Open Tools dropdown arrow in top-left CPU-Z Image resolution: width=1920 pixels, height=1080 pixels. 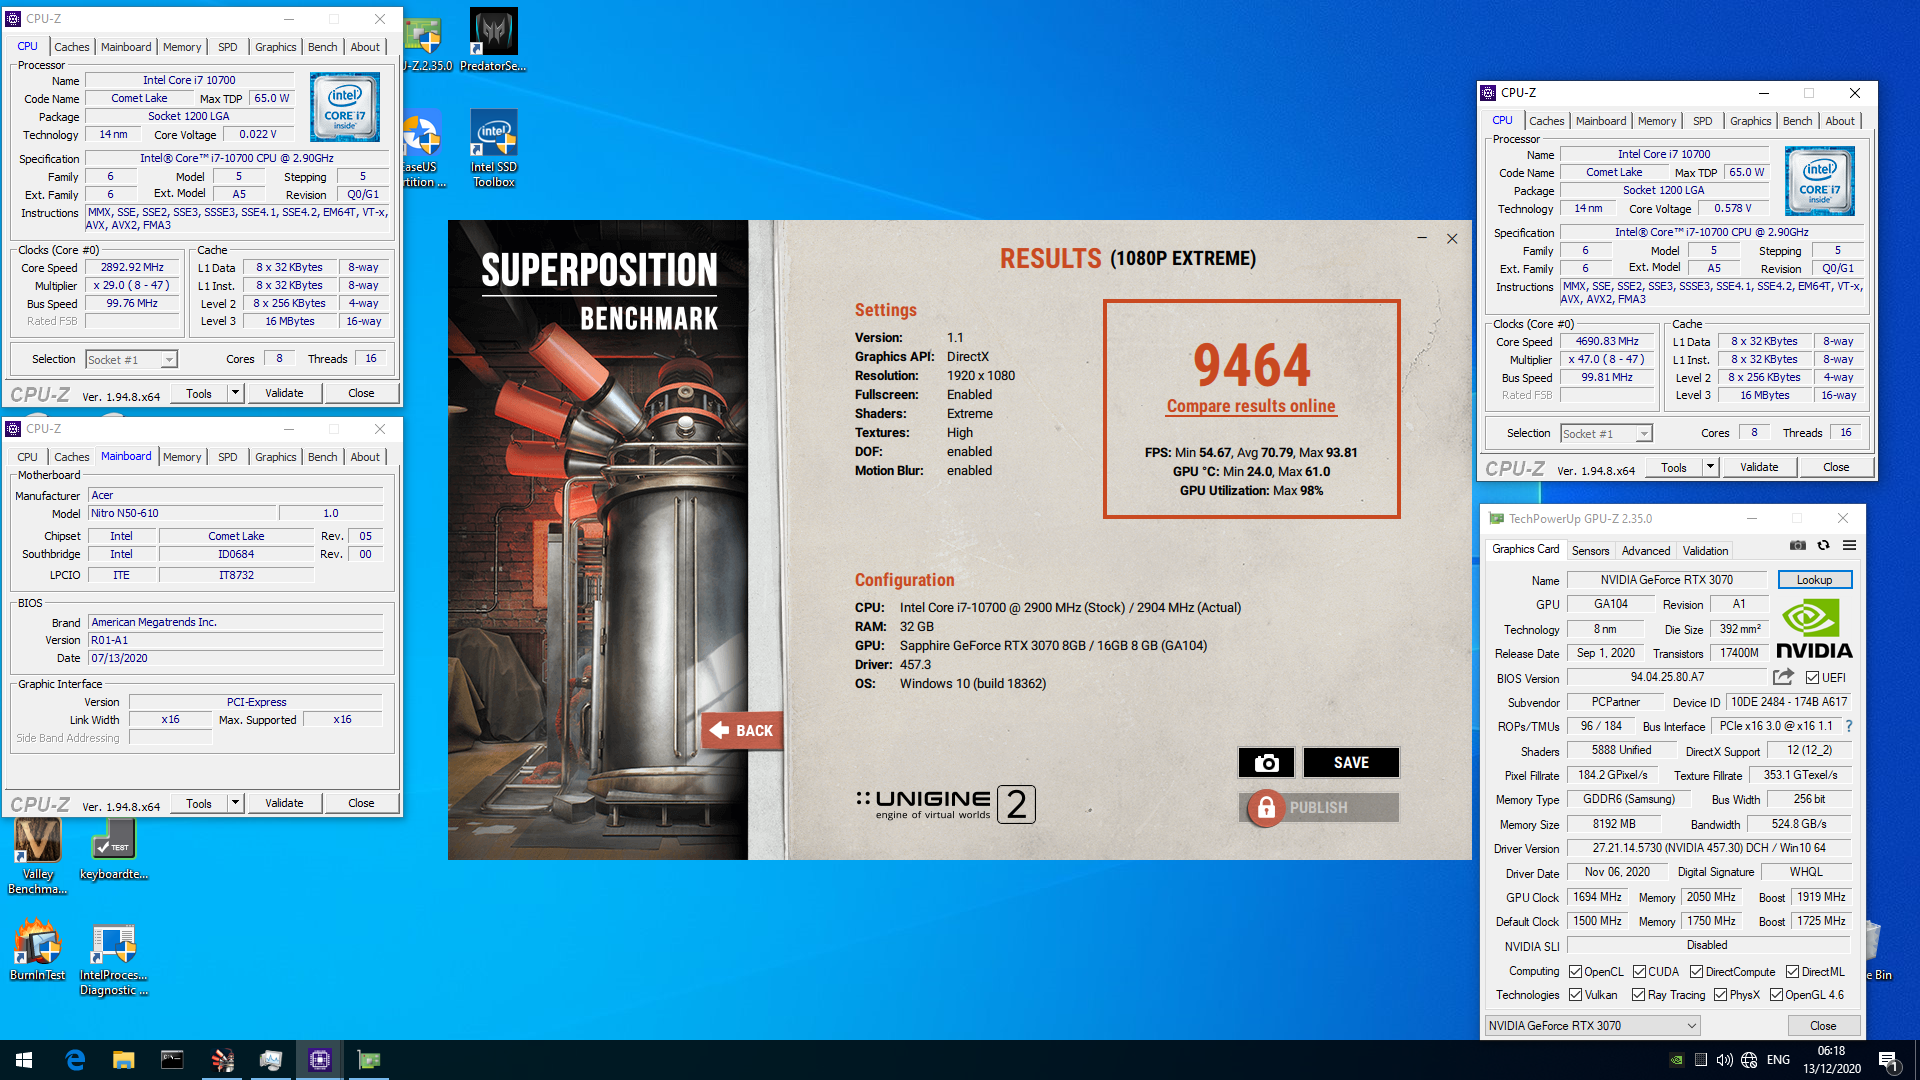[x=235, y=393]
